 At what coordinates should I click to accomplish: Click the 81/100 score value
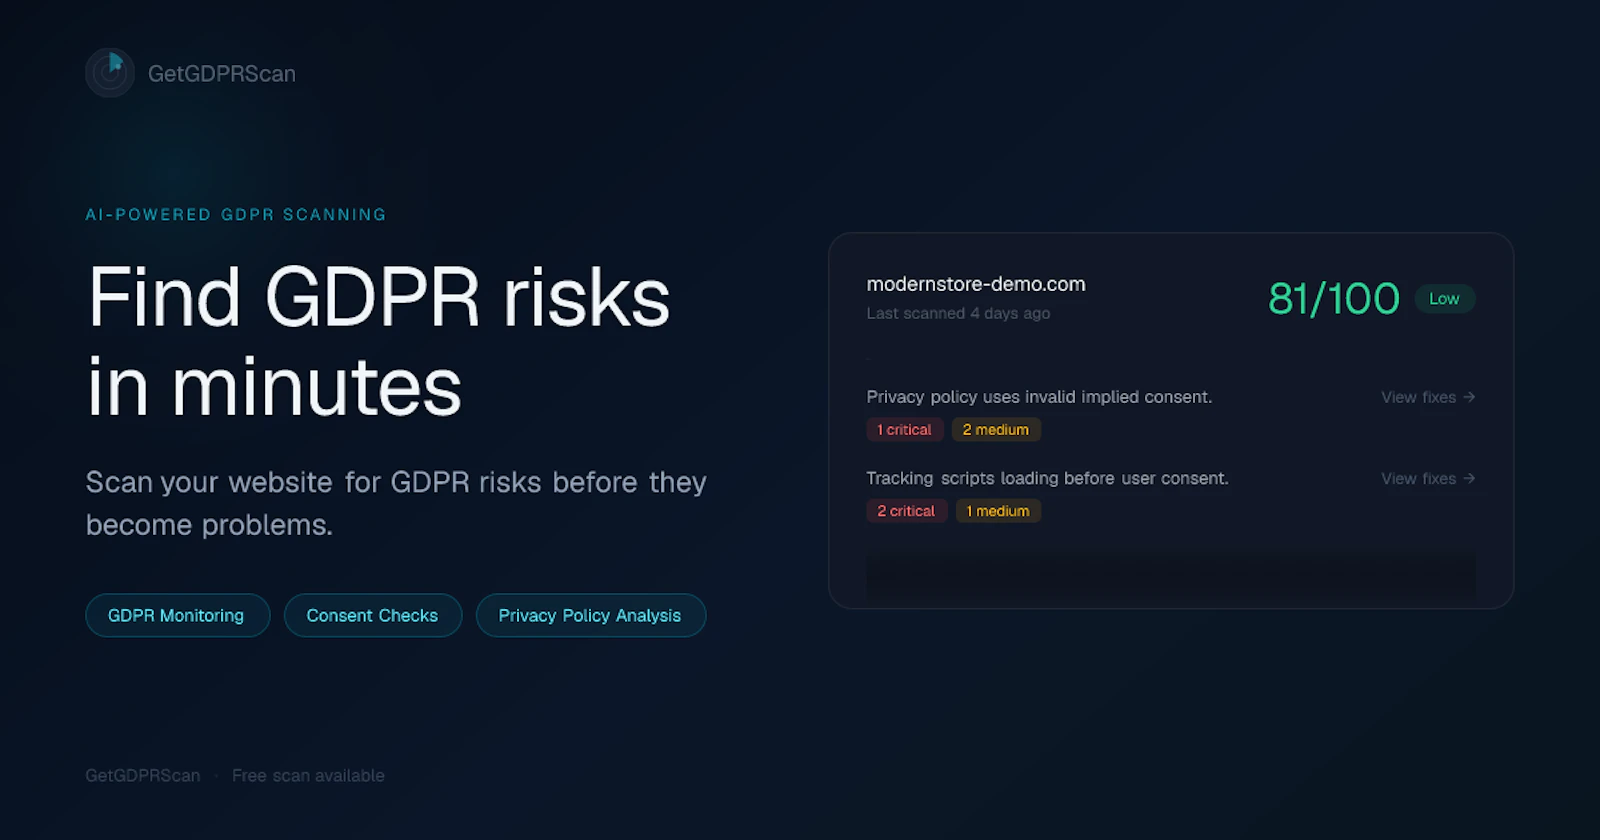point(1334,298)
